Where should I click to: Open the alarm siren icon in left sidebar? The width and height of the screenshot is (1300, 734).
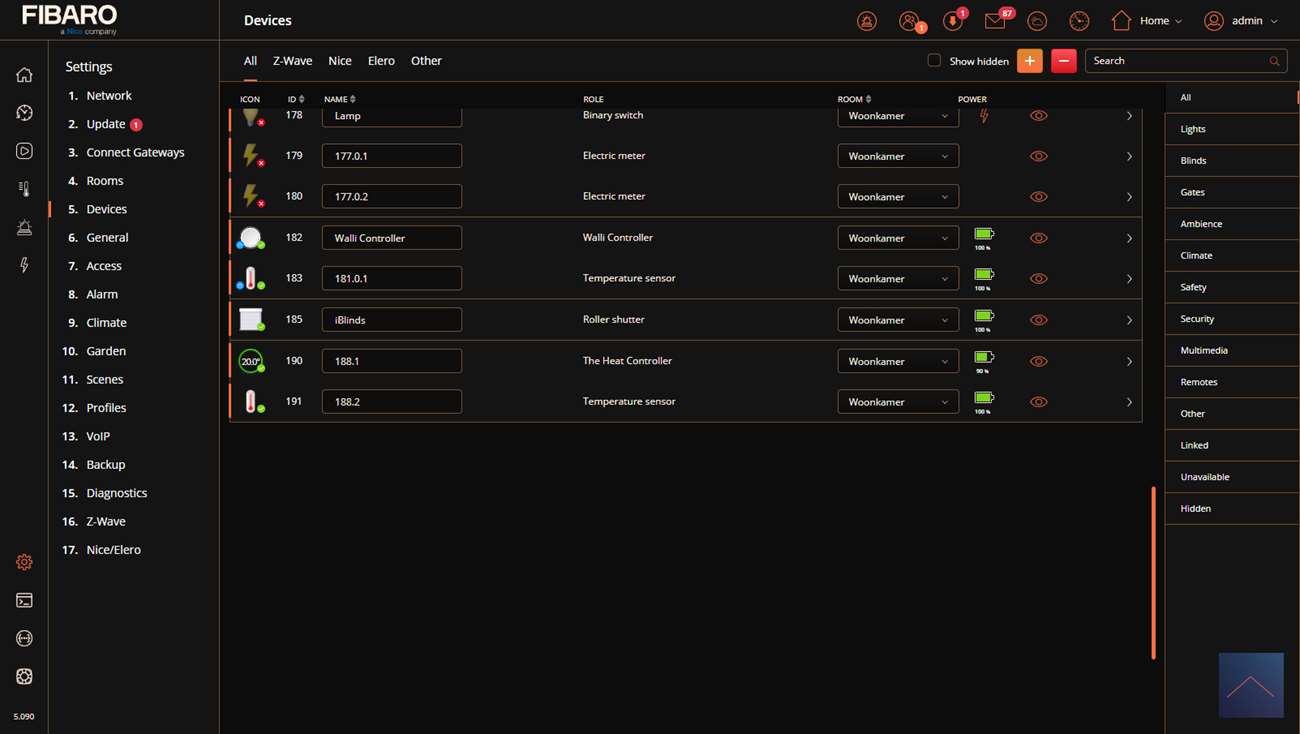click(x=24, y=227)
